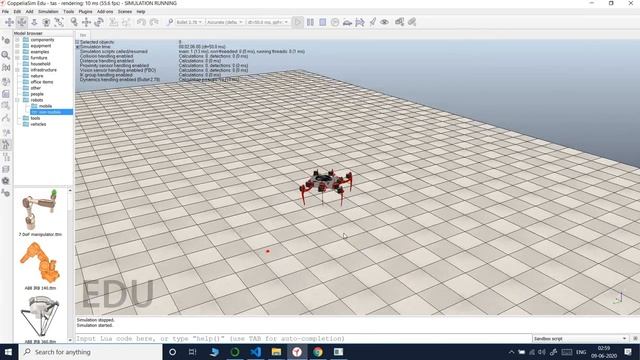Viewport: 640px width, 360px height.
Task: Toggle the scene hierarchy sidebar button
Action: pyautogui.click(x=6, y=157)
